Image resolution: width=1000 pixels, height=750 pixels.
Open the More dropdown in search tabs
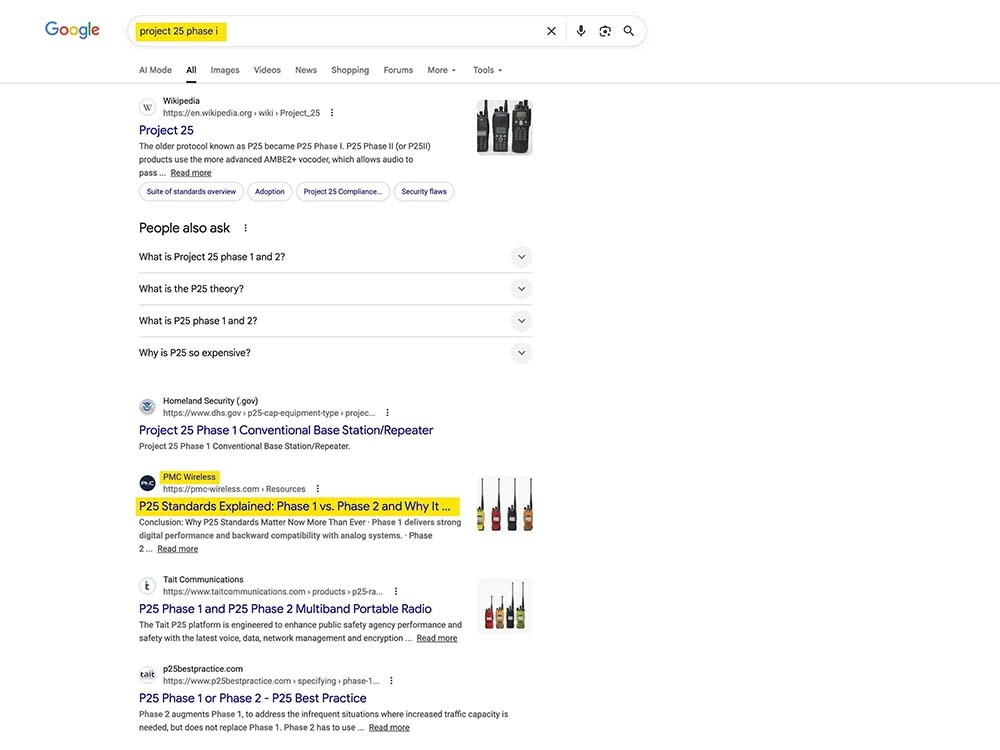(441, 70)
